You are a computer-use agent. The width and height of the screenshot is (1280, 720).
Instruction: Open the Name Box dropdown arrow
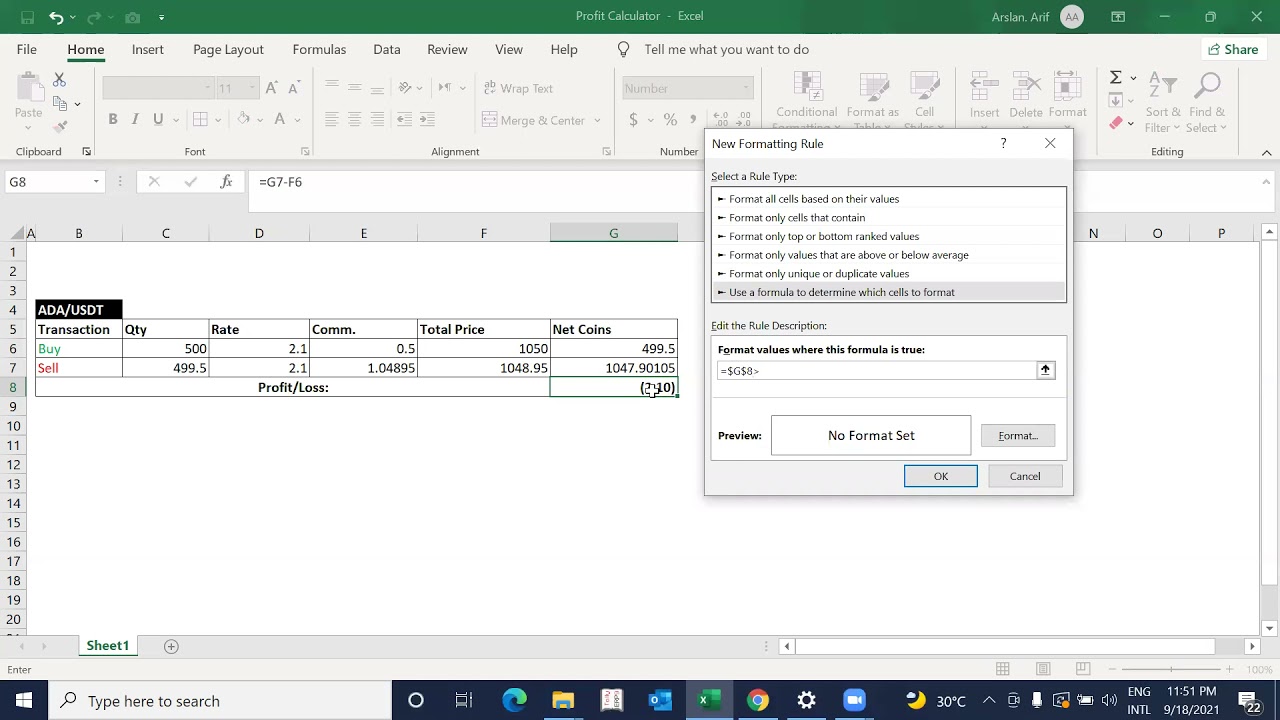coord(96,182)
